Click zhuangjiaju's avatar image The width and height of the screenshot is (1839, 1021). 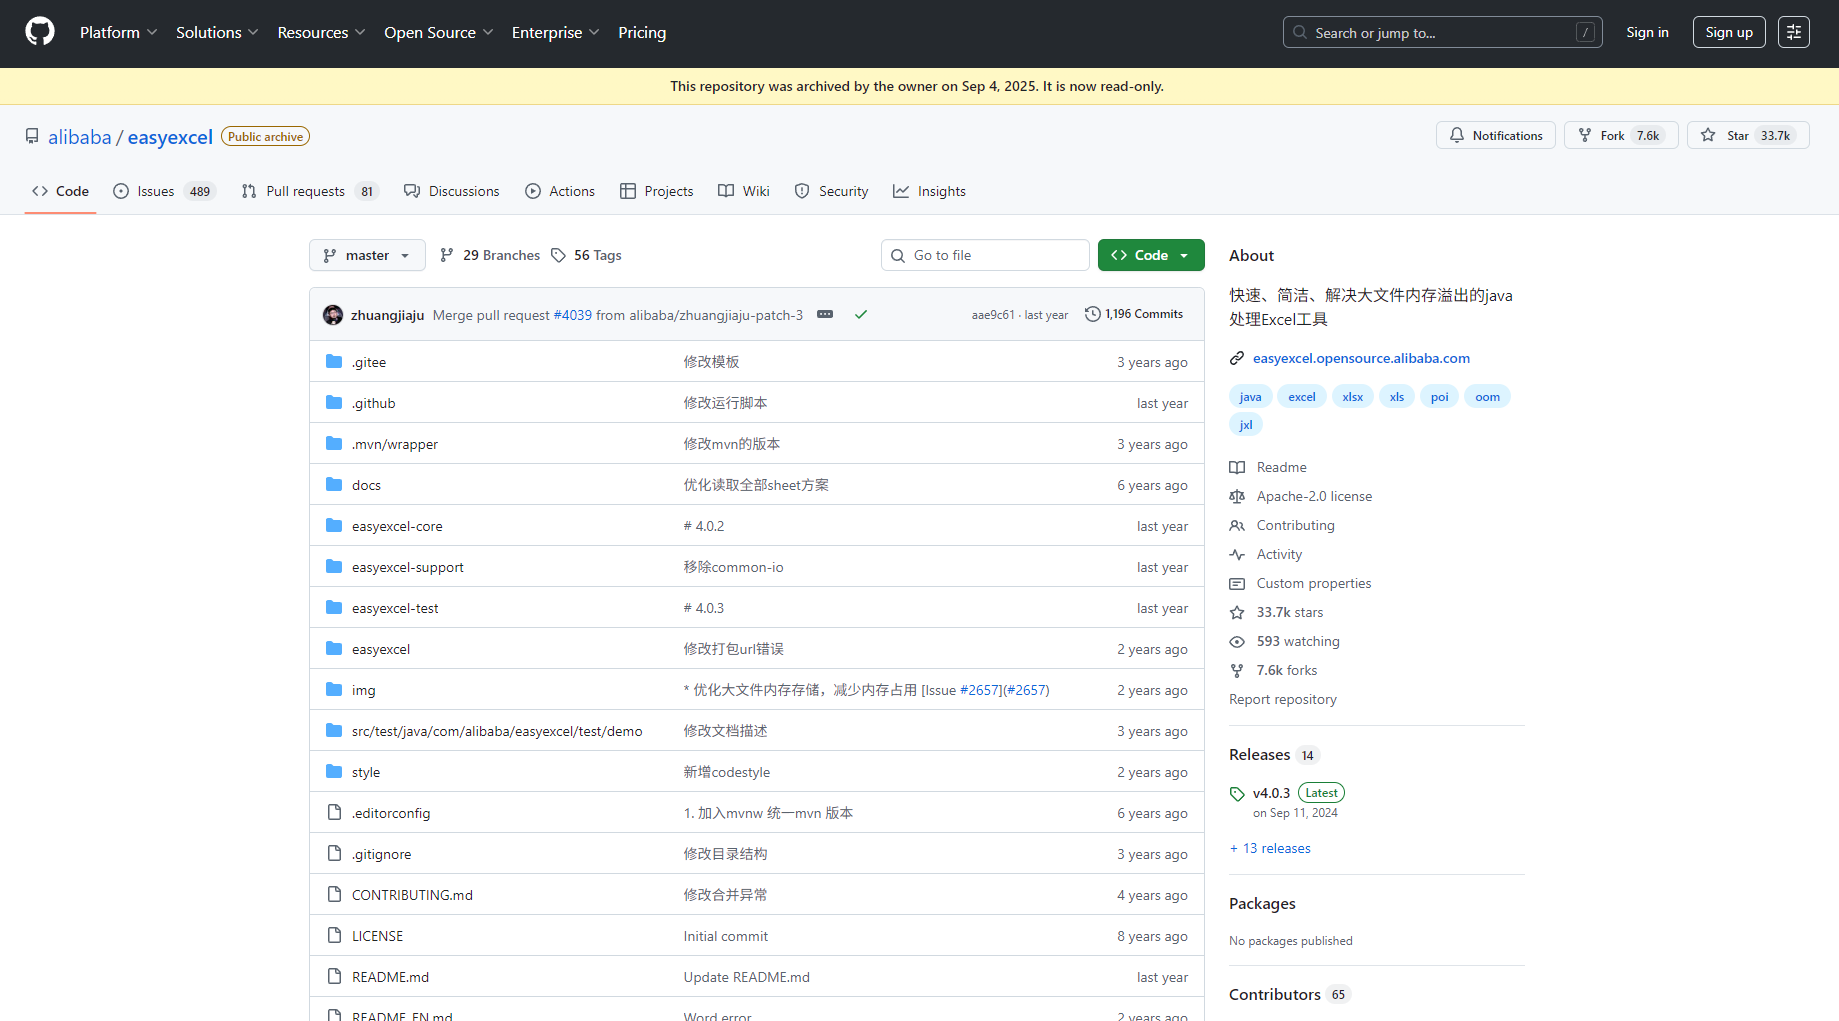coord(333,315)
